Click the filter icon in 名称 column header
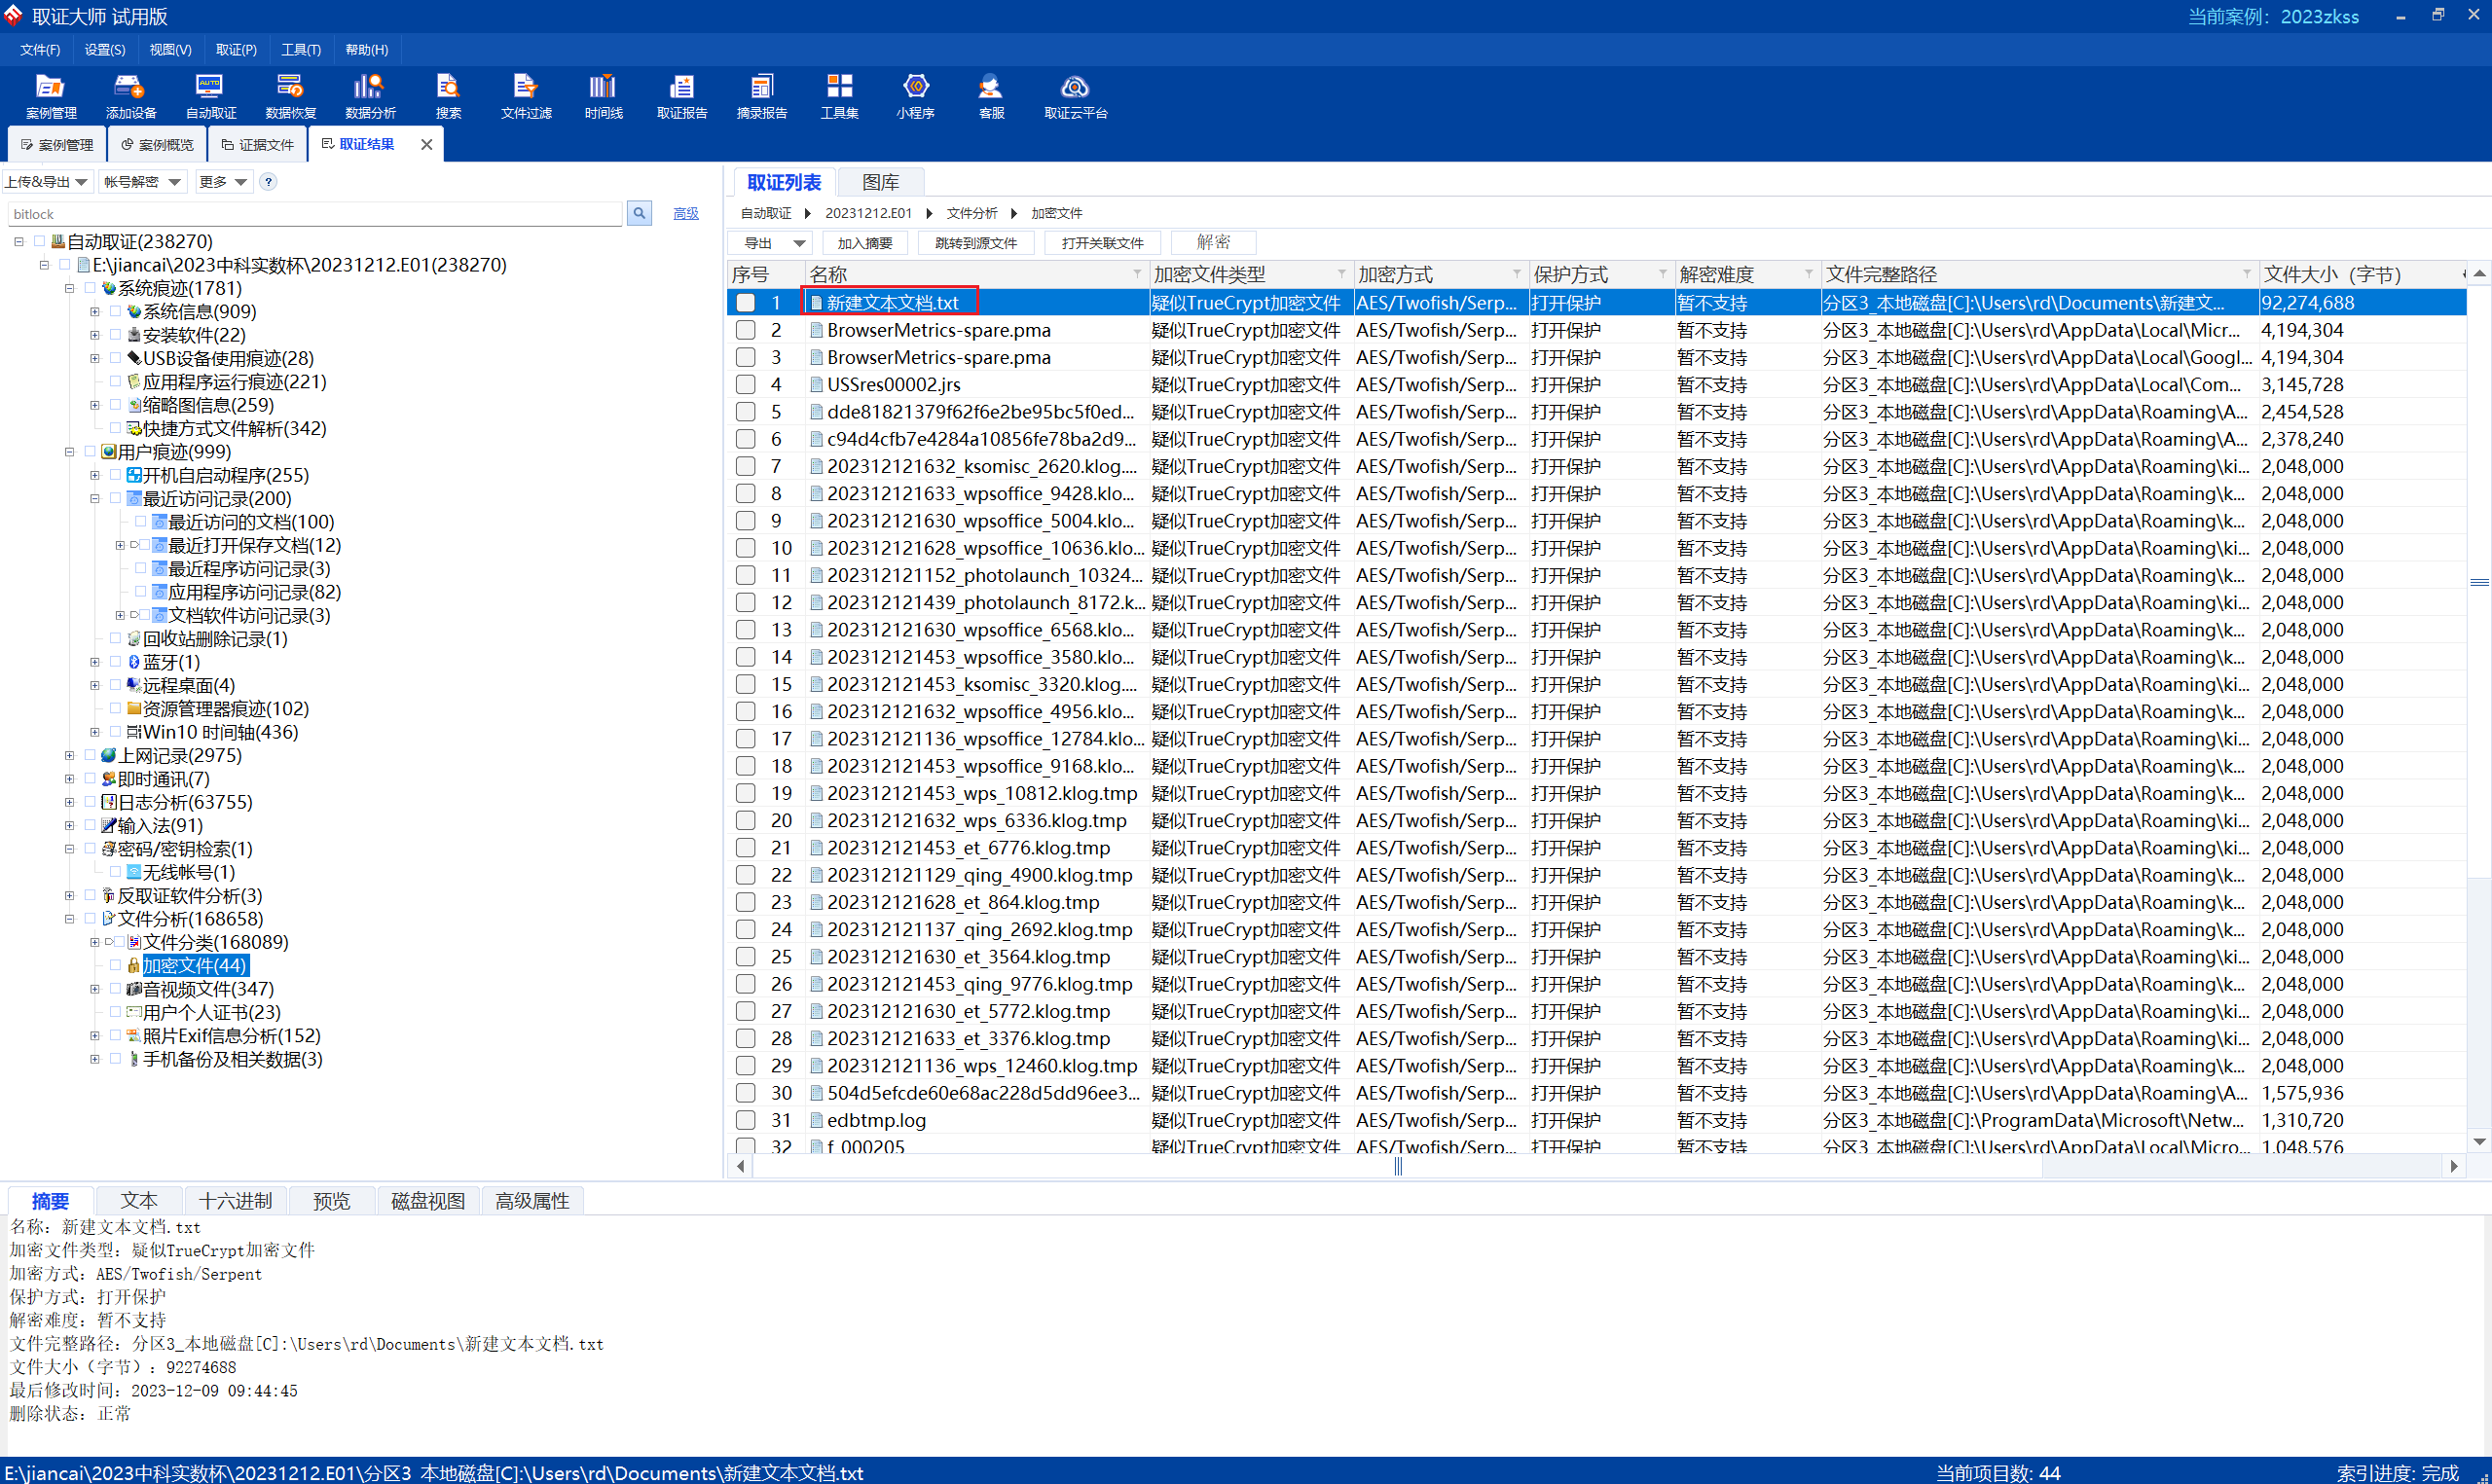The width and height of the screenshot is (2492, 1484). click(1137, 274)
